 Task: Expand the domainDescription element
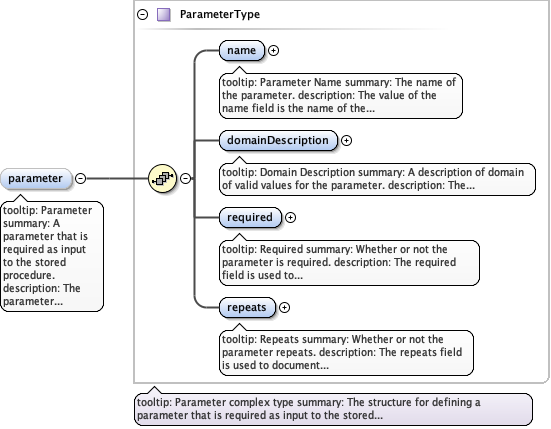pos(346,141)
